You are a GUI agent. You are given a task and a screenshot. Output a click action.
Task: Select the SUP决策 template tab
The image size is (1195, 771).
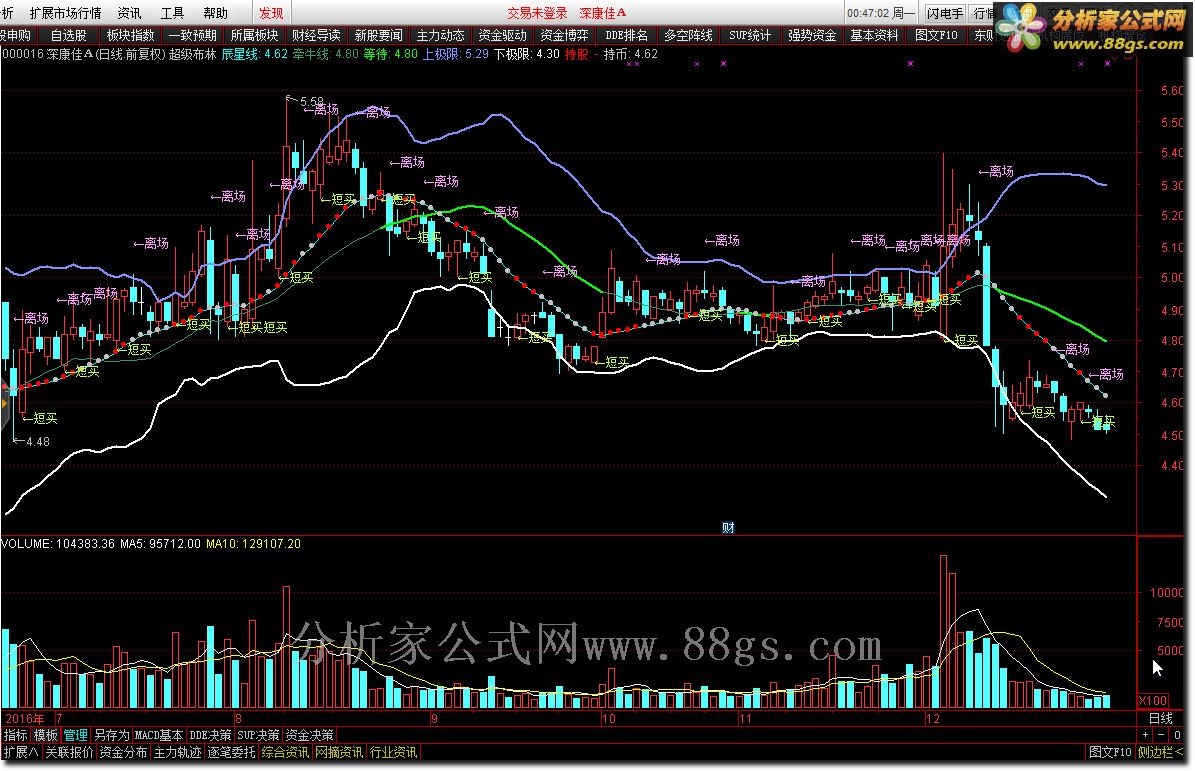258,735
